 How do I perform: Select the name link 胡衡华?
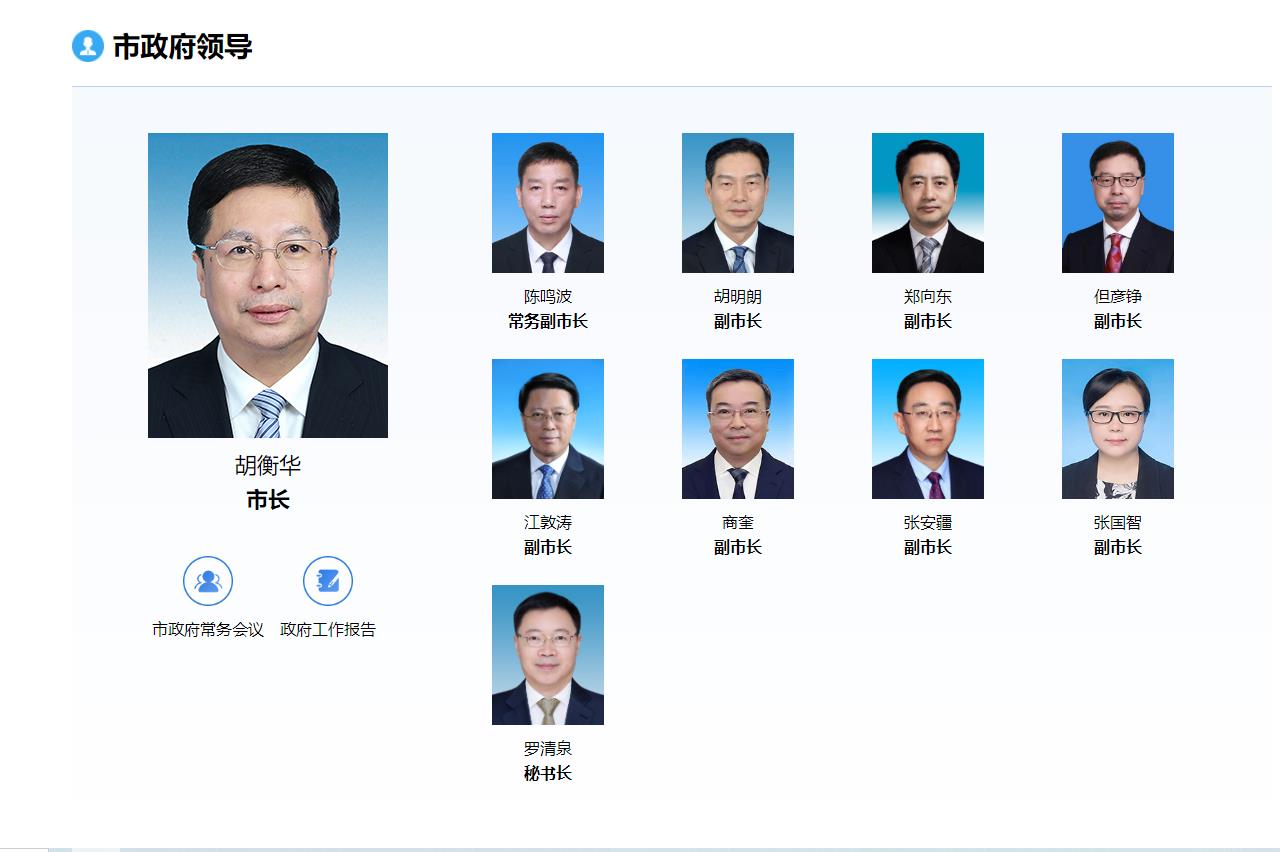tap(268, 466)
